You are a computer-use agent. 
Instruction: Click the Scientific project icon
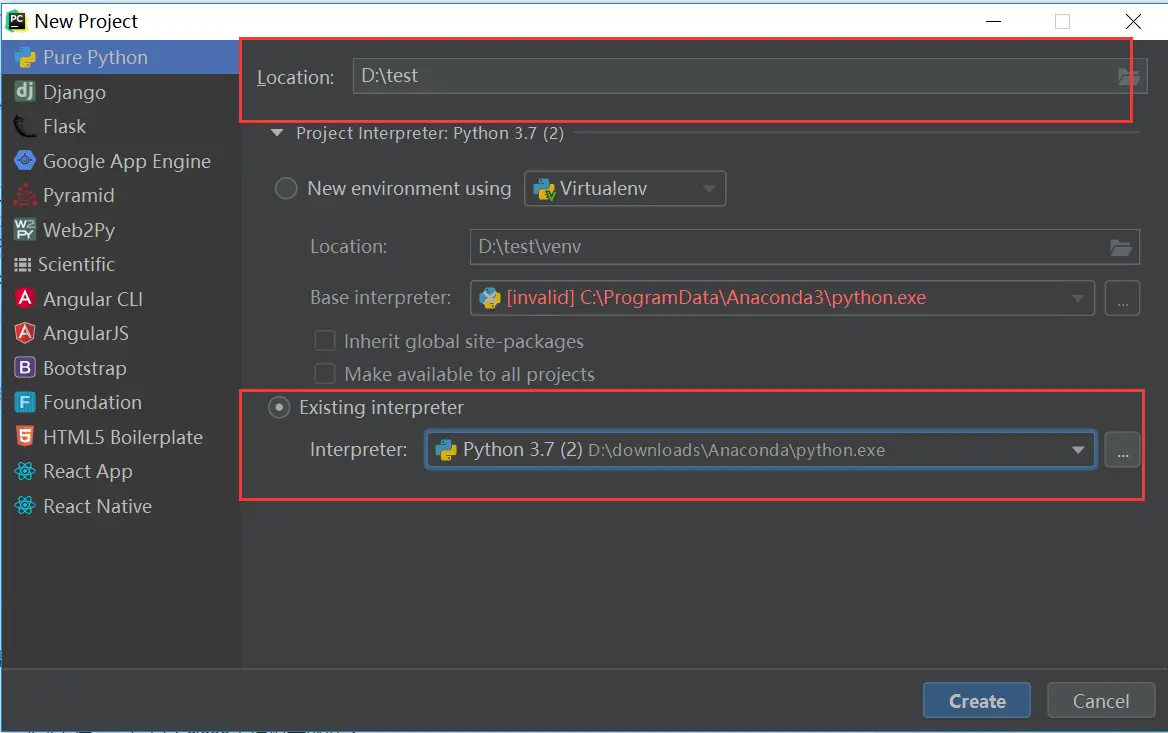click(x=22, y=264)
